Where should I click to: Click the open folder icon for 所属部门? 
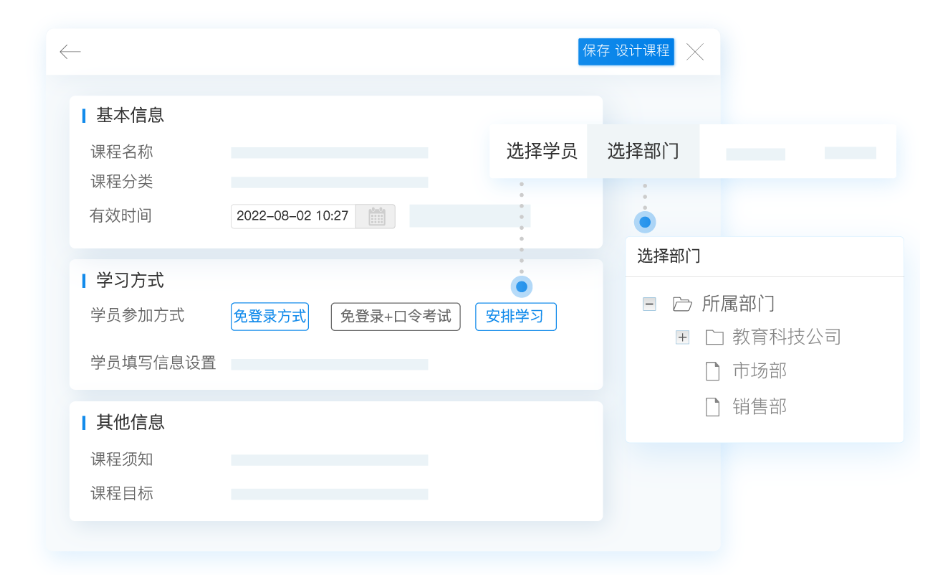(682, 304)
